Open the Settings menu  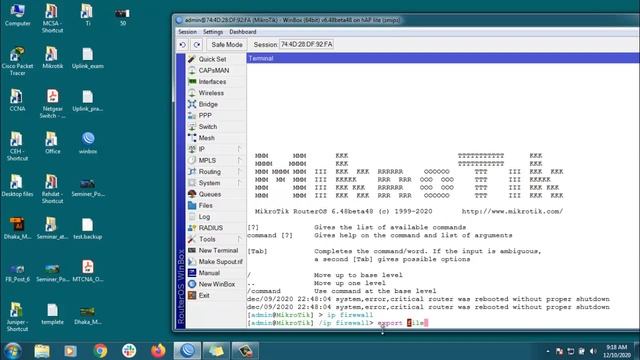[213, 32]
